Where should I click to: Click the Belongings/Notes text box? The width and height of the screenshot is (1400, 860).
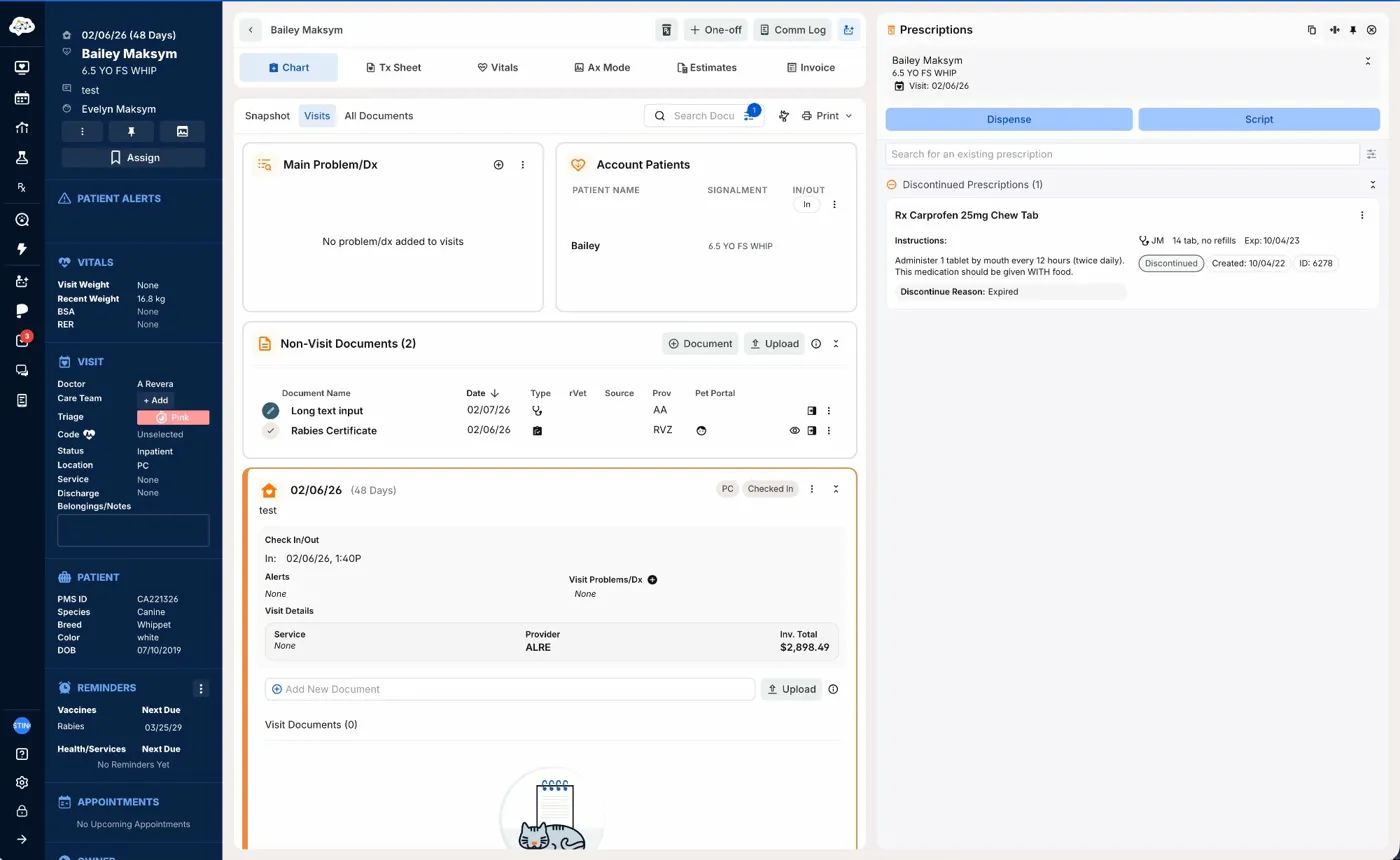[x=133, y=530]
